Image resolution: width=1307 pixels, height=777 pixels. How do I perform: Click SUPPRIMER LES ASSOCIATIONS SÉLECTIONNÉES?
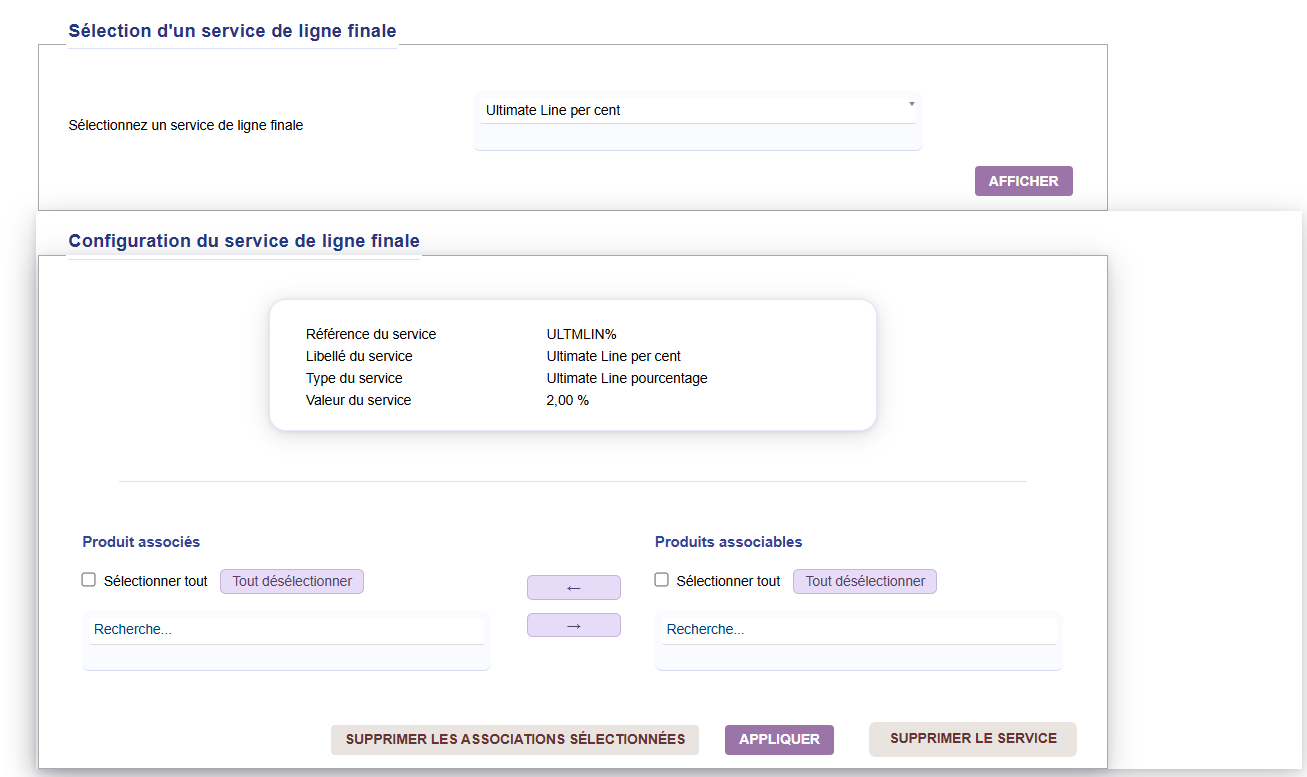click(515, 740)
